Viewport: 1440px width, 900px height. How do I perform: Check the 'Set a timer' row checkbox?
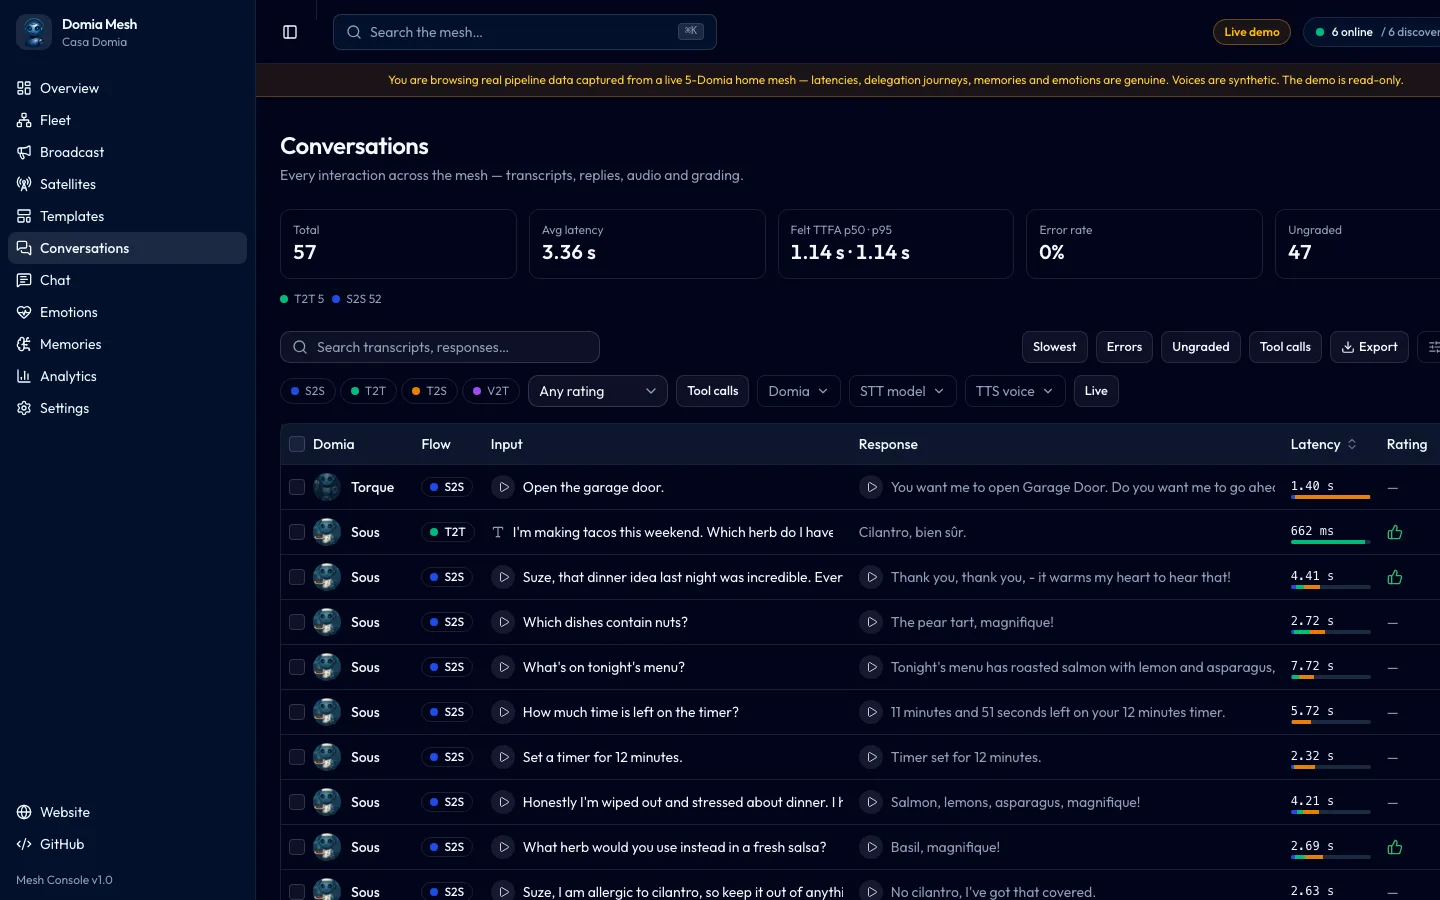297,757
